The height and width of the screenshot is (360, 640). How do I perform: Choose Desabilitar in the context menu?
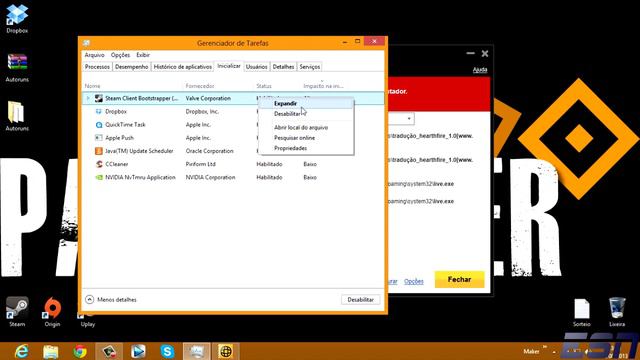pyautogui.click(x=306, y=114)
